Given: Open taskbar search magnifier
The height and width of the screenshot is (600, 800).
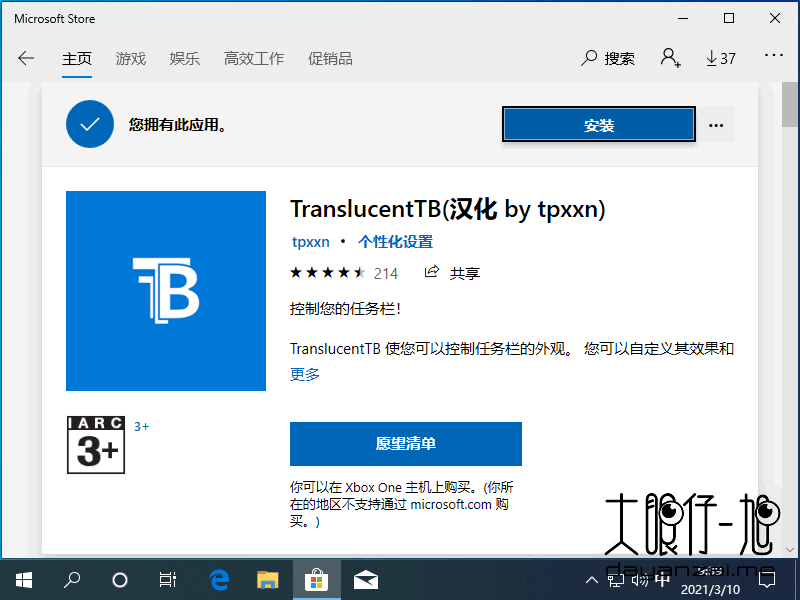Looking at the screenshot, I should click(72, 580).
